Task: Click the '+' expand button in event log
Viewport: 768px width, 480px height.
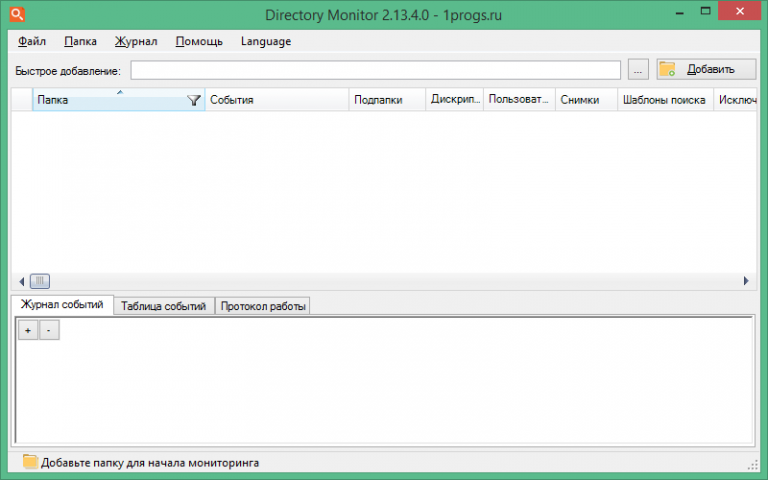Action: (x=28, y=330)
